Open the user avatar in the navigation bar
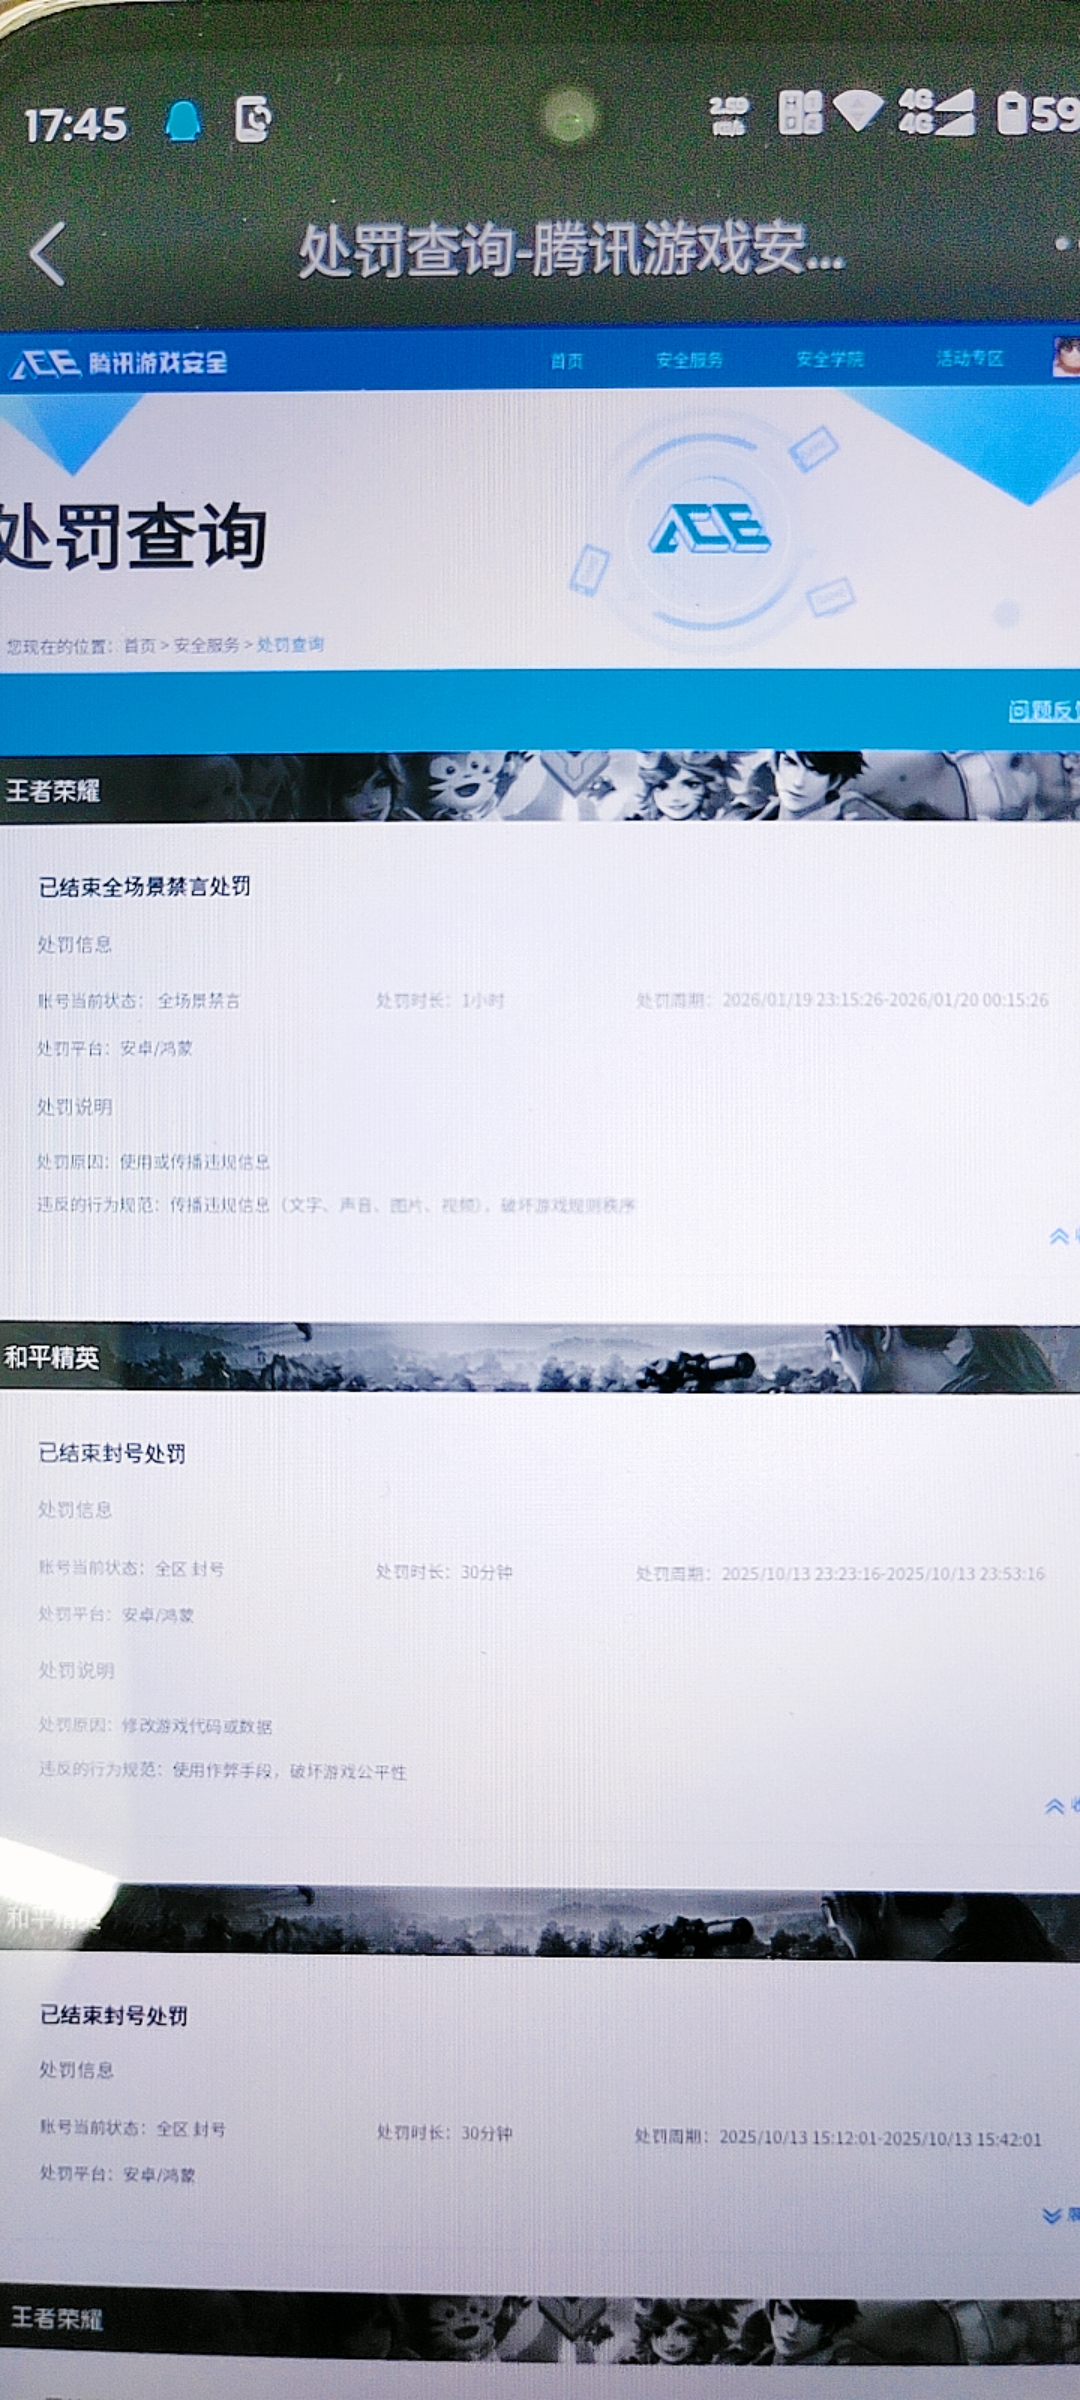 pos(1066,358)
